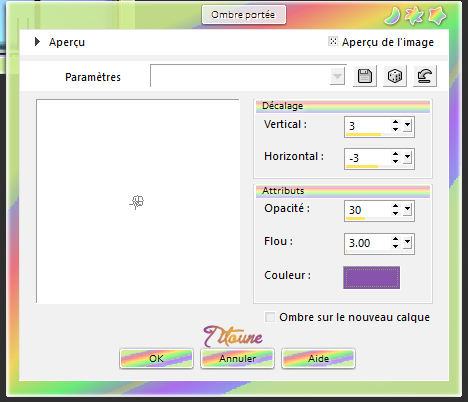
Task: Open the Opacité value slider popup
Action: coord(407,210)
